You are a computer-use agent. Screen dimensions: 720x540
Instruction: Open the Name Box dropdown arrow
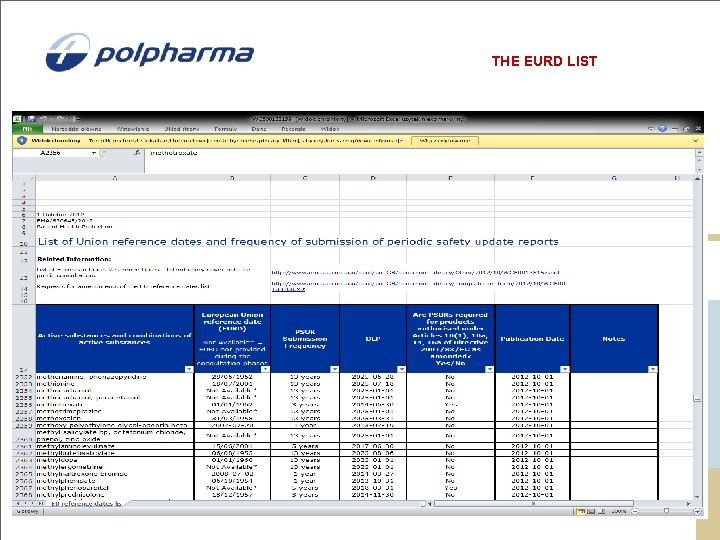coord(93,152)
